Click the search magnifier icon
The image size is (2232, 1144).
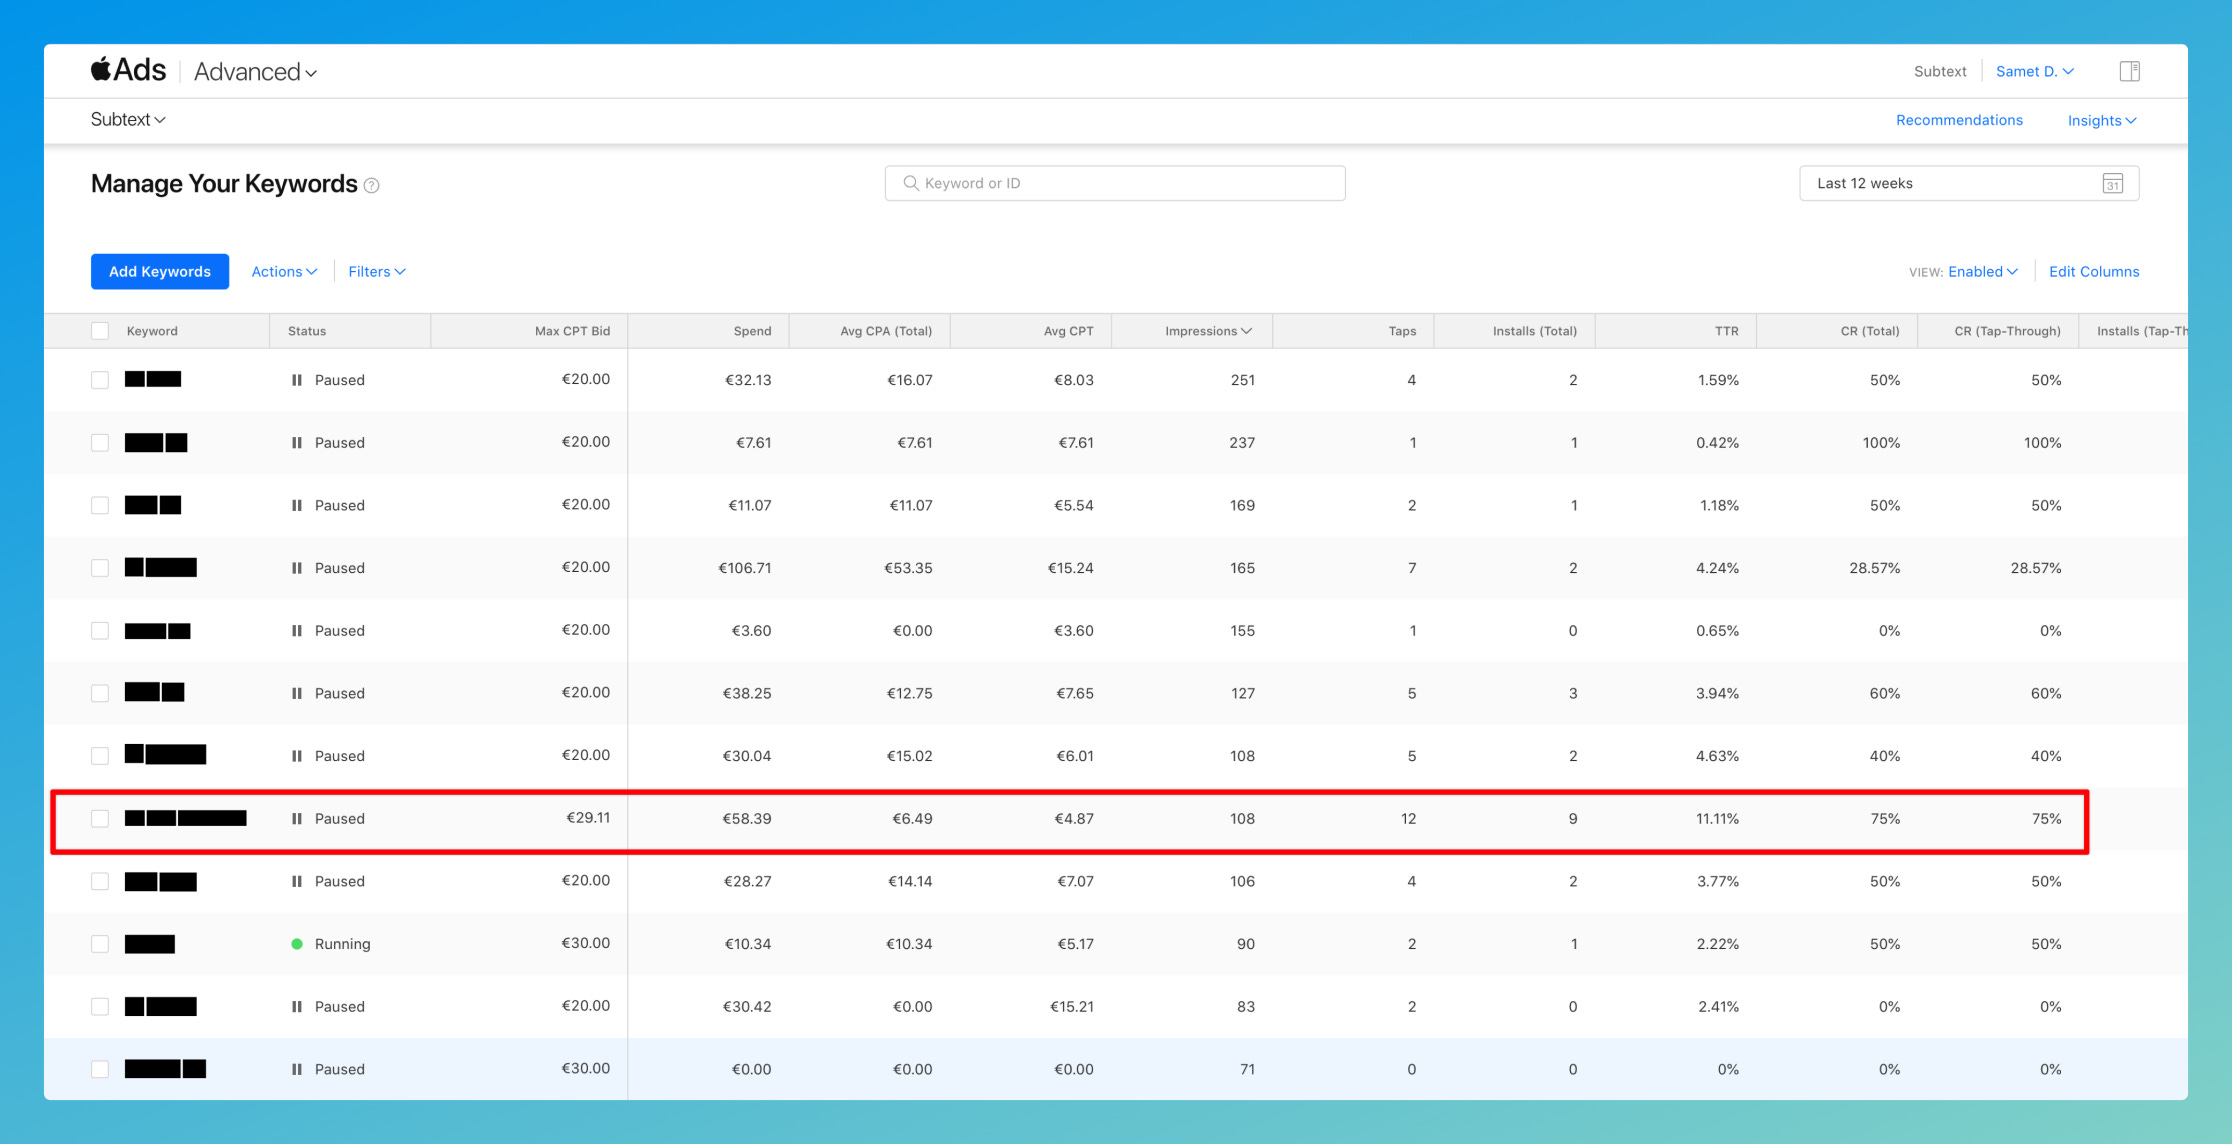click(910, 183)
